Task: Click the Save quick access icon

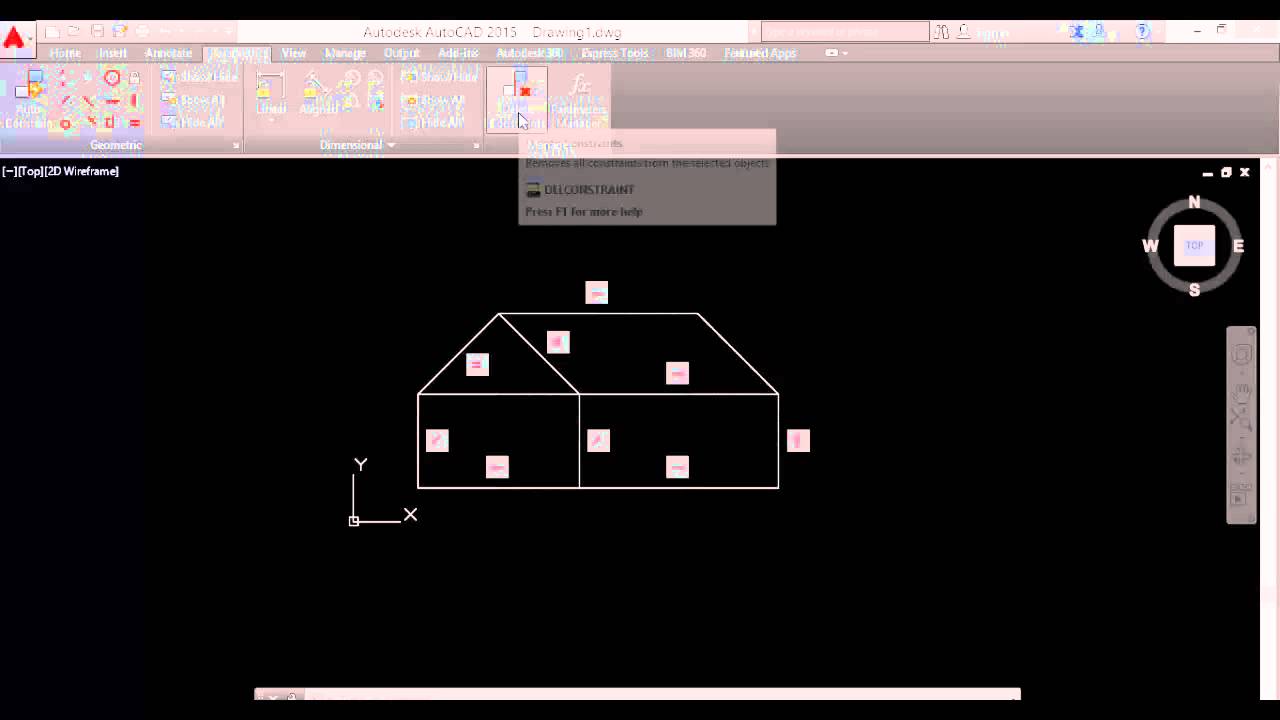Action: pos(97,32)
